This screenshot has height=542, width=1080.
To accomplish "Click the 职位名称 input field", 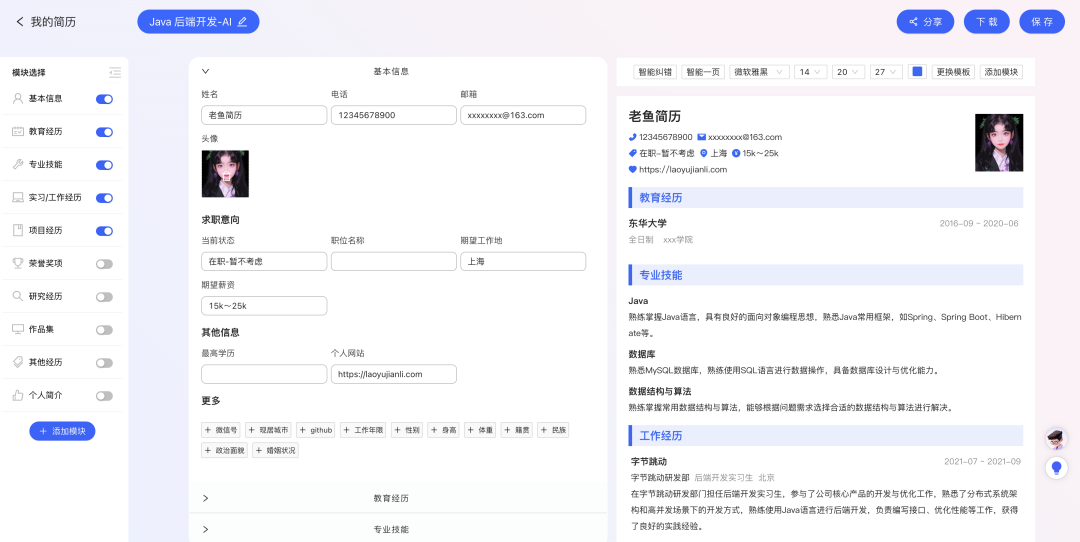I will pos(394,262).
